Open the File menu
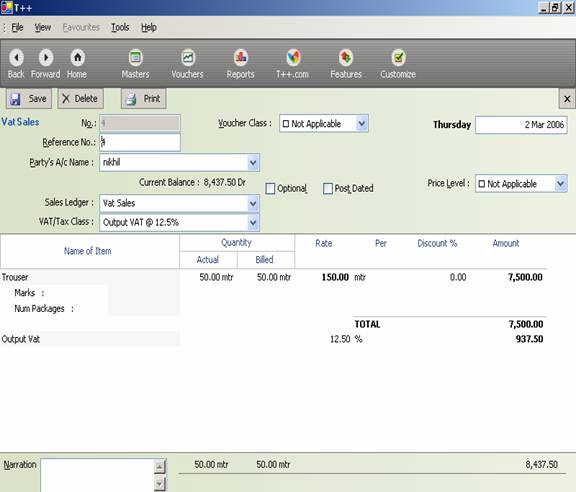Screen dimensions: 576x492 (x=17, y=28)
